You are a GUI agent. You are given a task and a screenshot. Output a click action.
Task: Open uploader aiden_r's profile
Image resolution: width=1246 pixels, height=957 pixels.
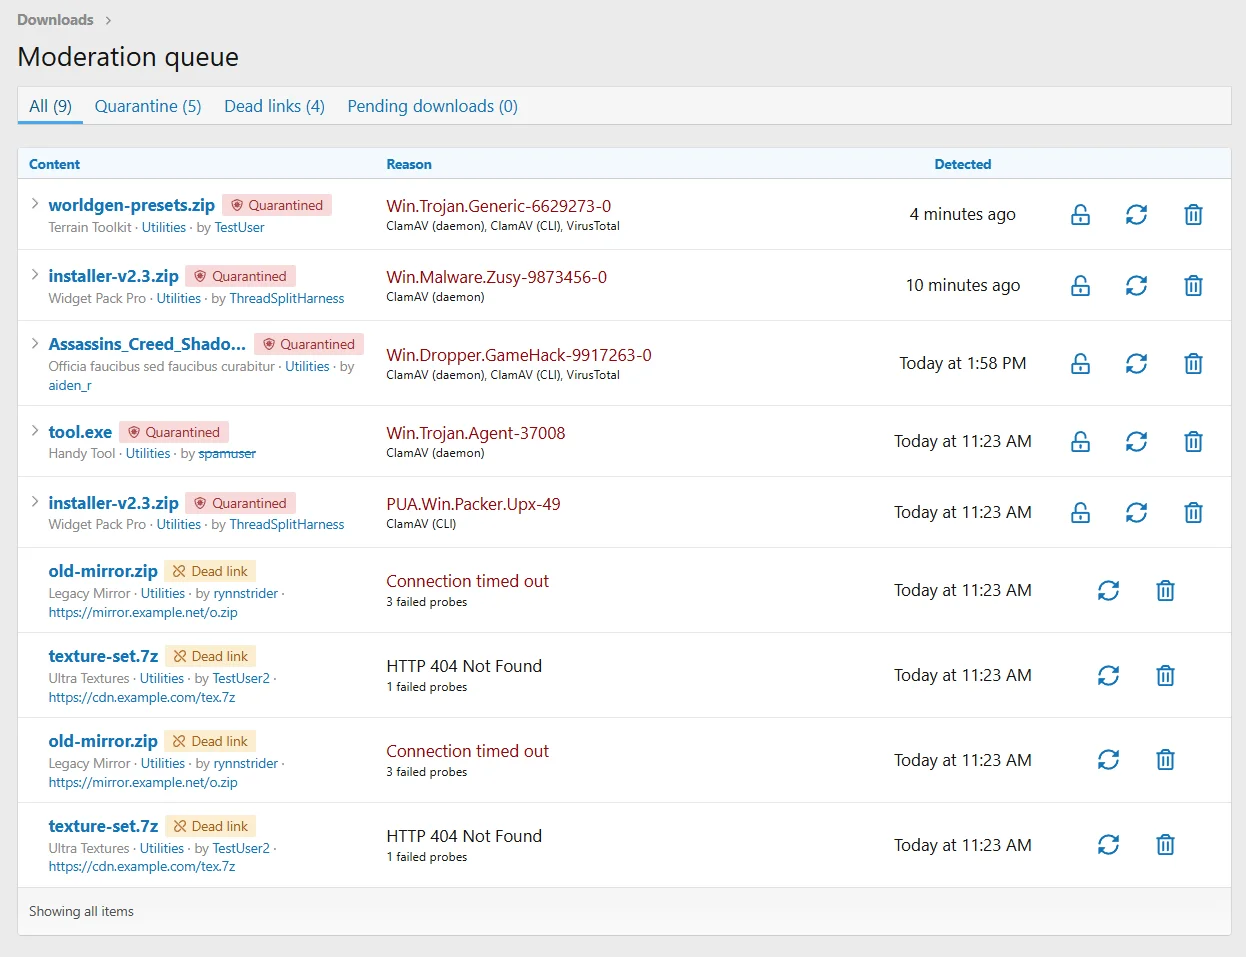(70, 385)
